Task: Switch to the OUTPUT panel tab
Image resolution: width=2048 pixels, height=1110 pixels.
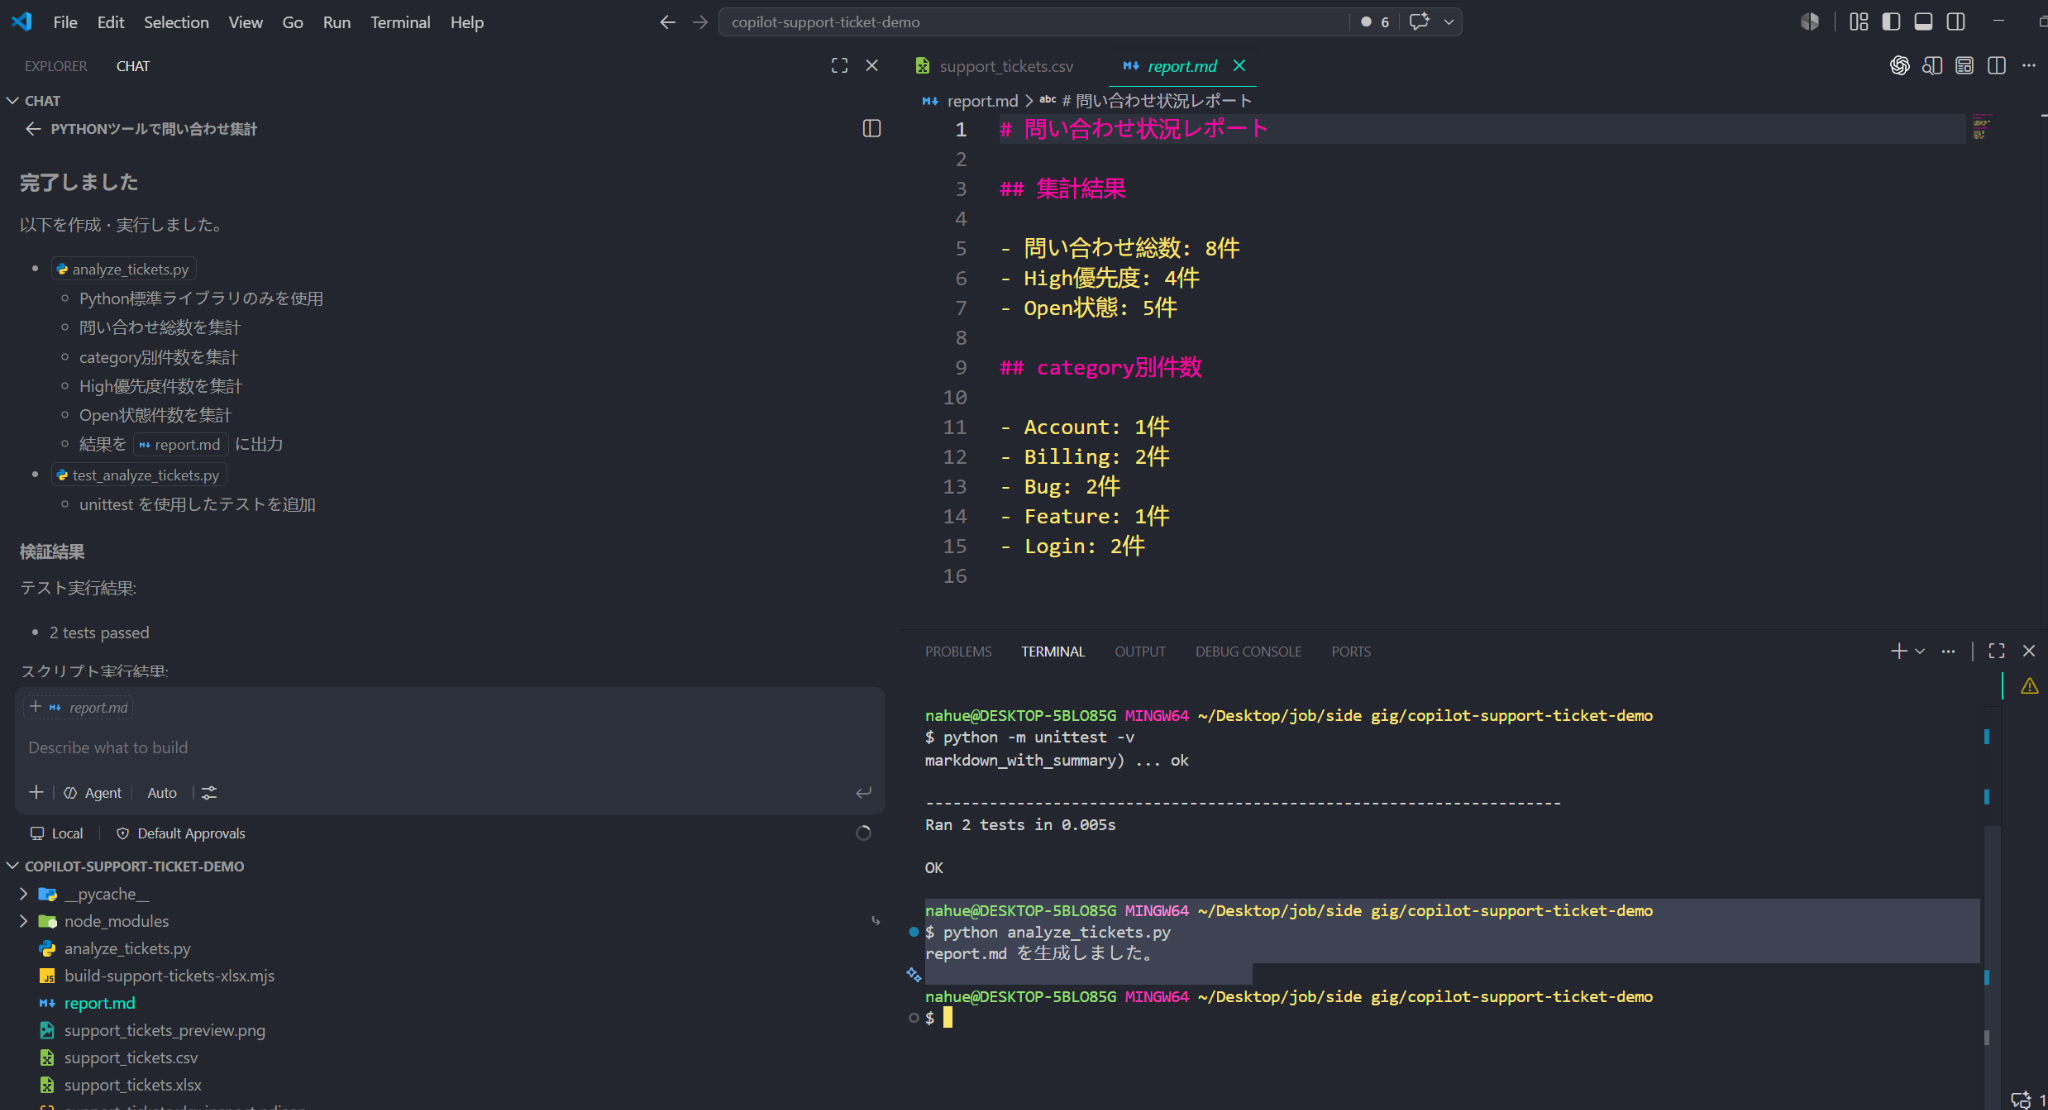Action: tap(1140, 651)
